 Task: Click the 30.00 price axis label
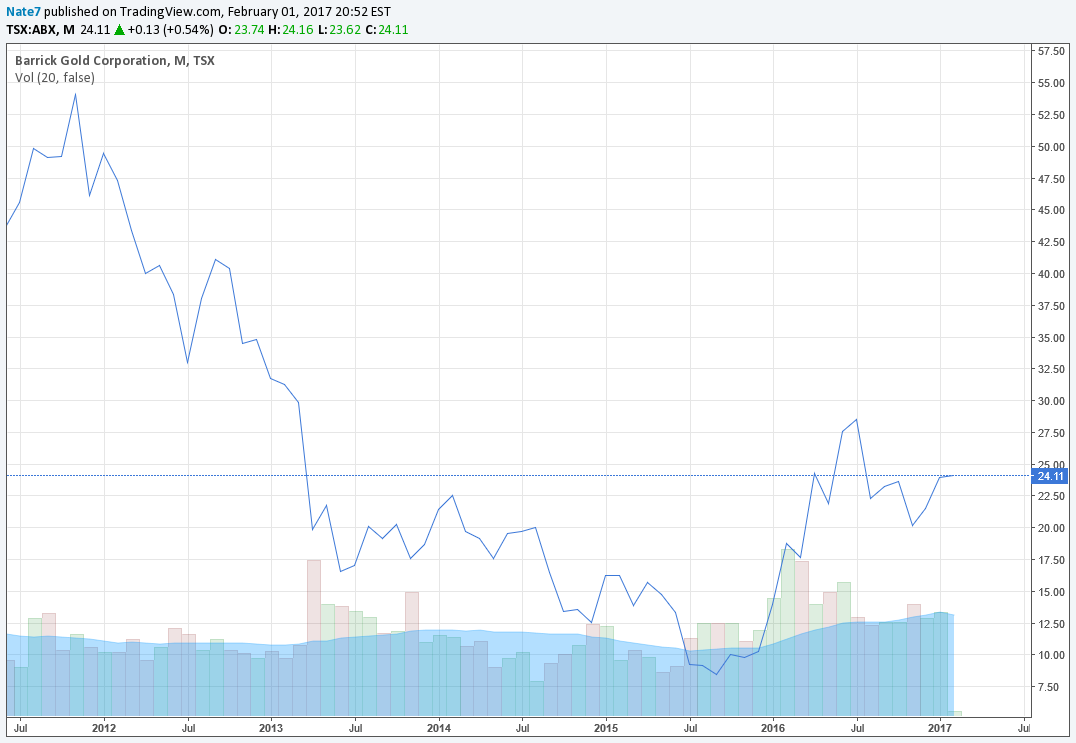point(1051,401)
